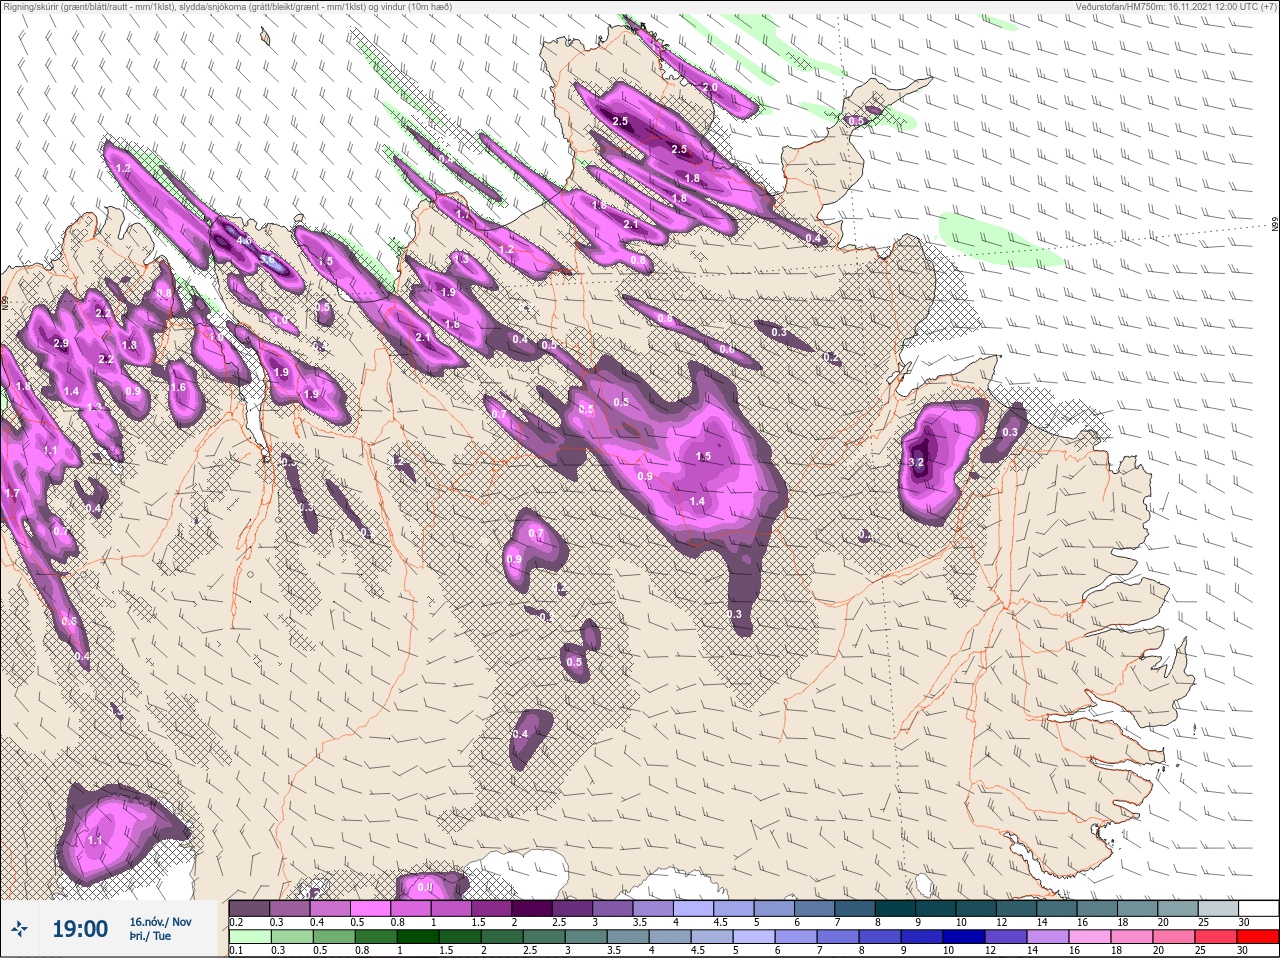This screenshot has width=1280, height=958.
Task: Select lower legend bright red swatch after 30
Action: pyautogui.click(x=1259, y=937)
